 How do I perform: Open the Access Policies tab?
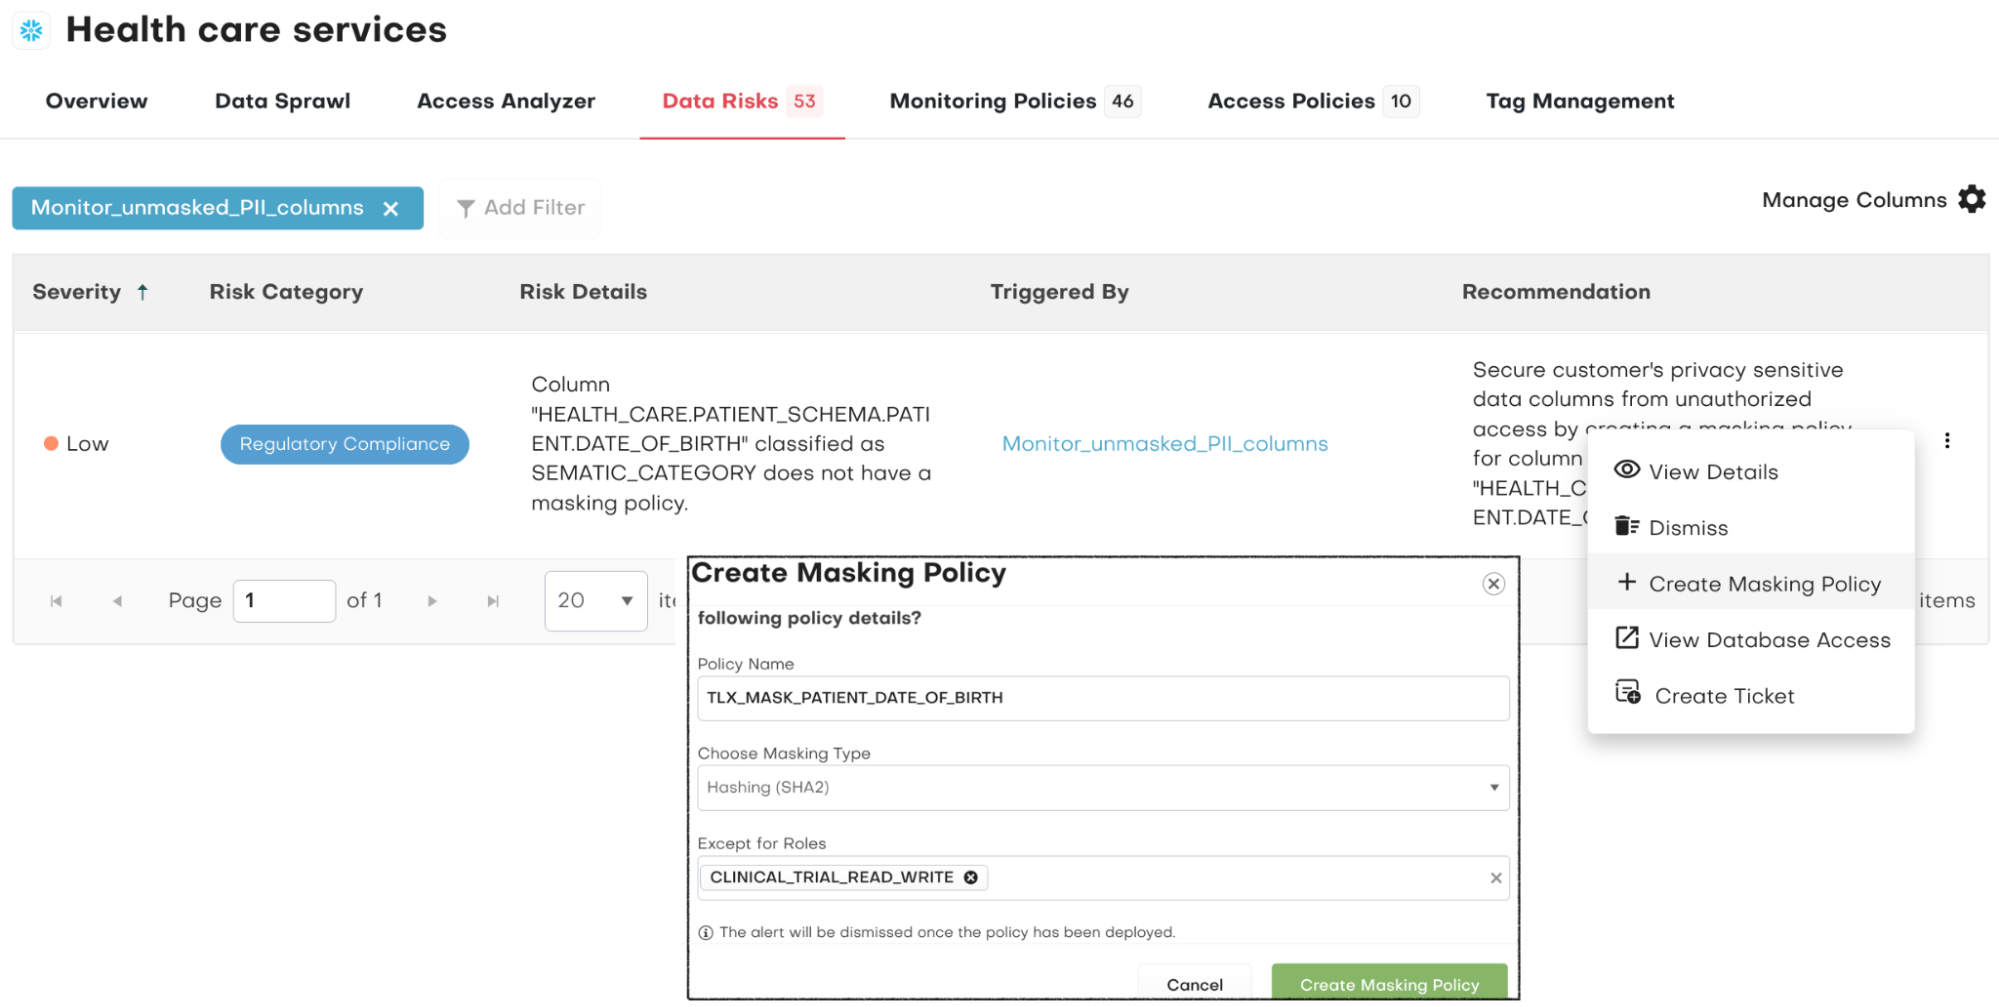pyautogui.click(x=1313, y=101)
